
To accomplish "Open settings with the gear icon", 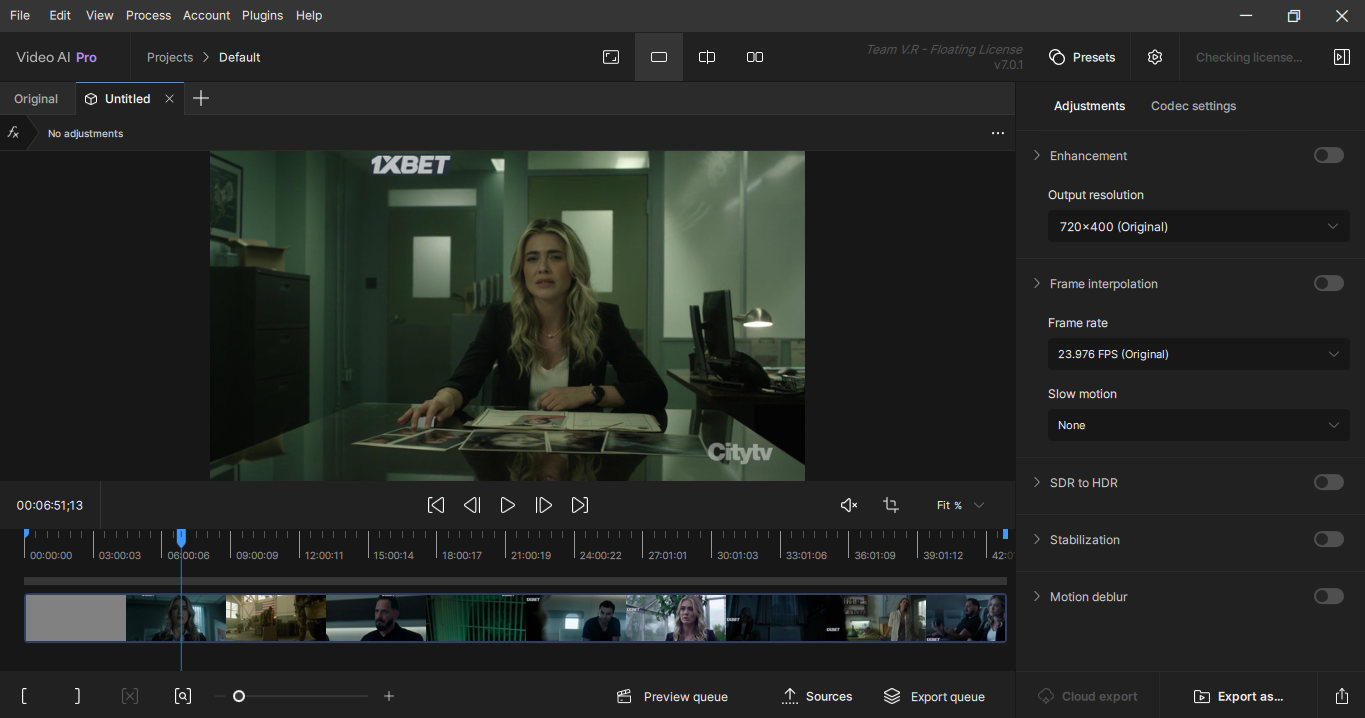I will pos(1155,57).
